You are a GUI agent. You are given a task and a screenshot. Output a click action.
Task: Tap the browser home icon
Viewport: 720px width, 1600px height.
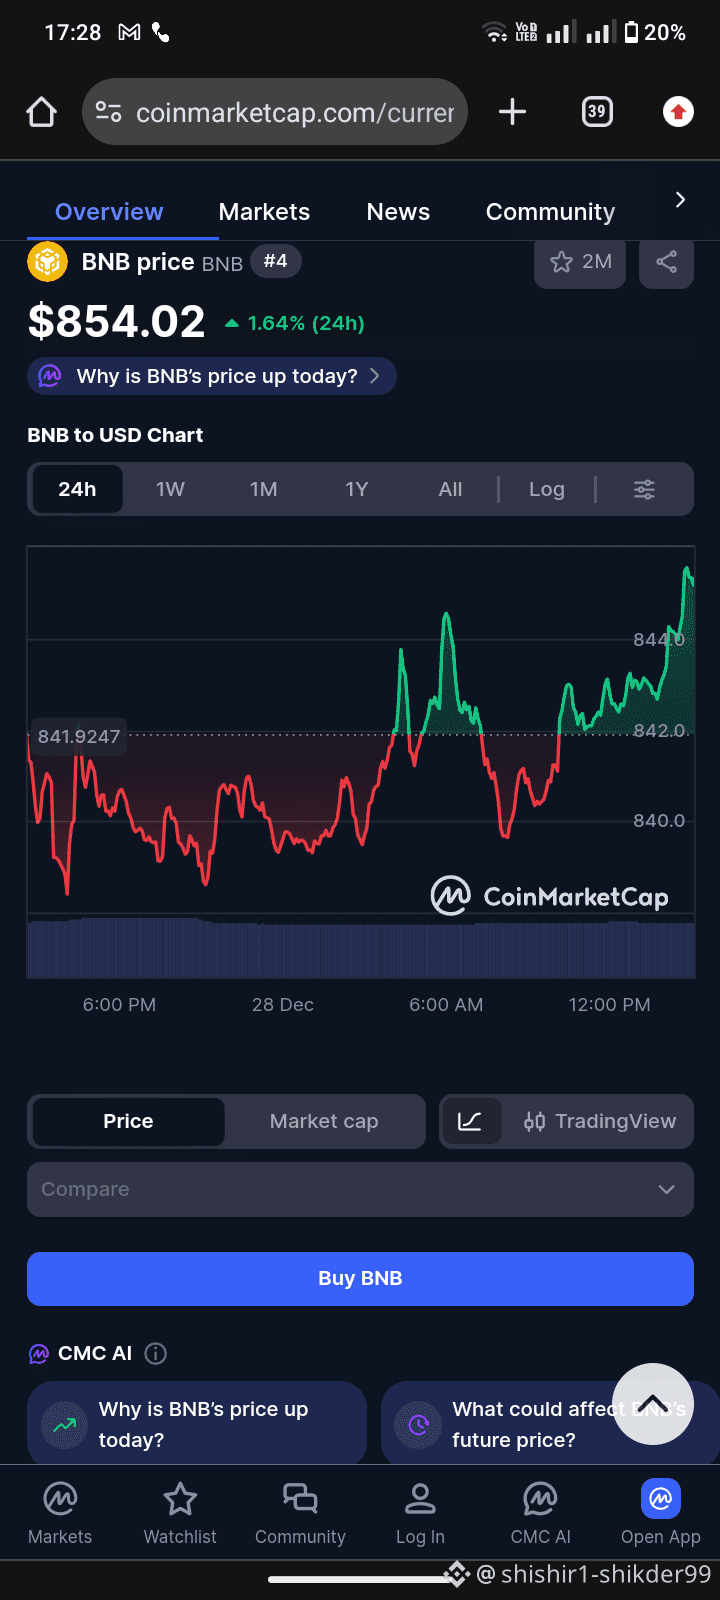(41, 112)
